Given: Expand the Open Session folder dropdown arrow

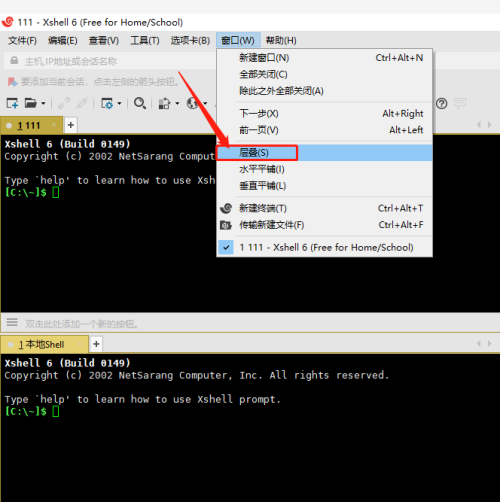Looking at the screenshot, I should click(43, 104).
